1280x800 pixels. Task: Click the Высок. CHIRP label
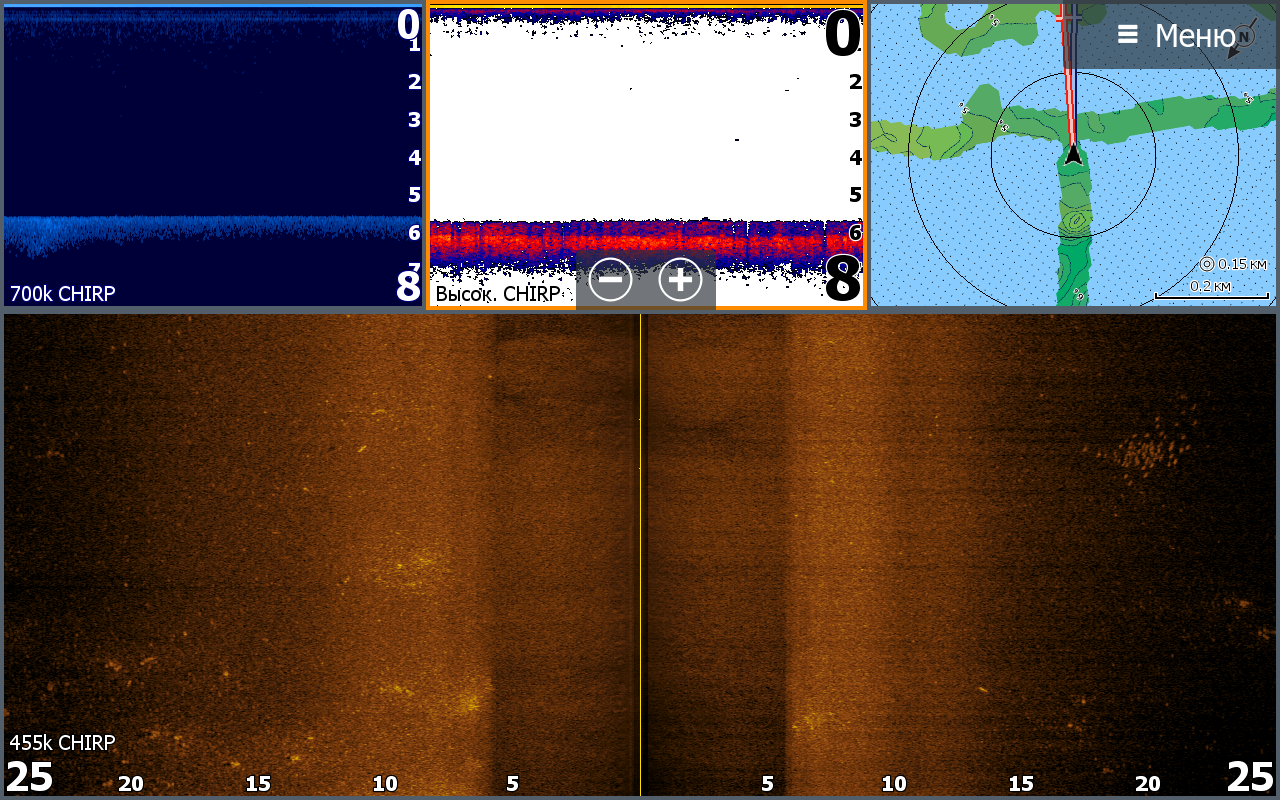click(x=497, y=294)
